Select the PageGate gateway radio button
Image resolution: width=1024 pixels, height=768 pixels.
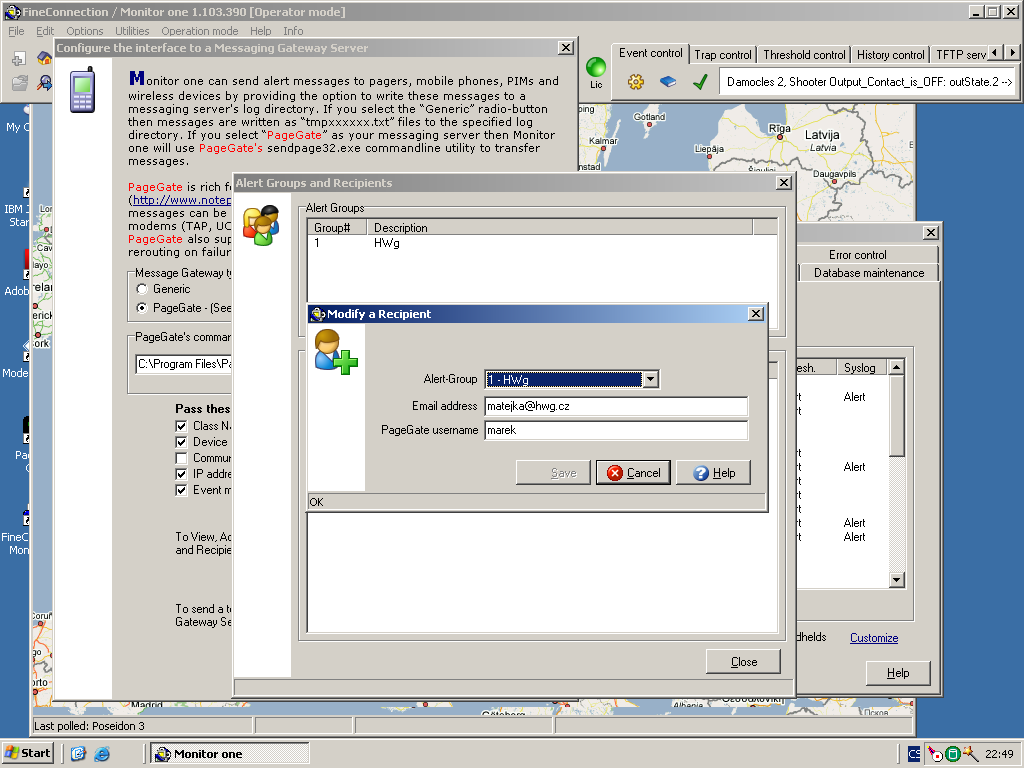[x=142, y=308]
